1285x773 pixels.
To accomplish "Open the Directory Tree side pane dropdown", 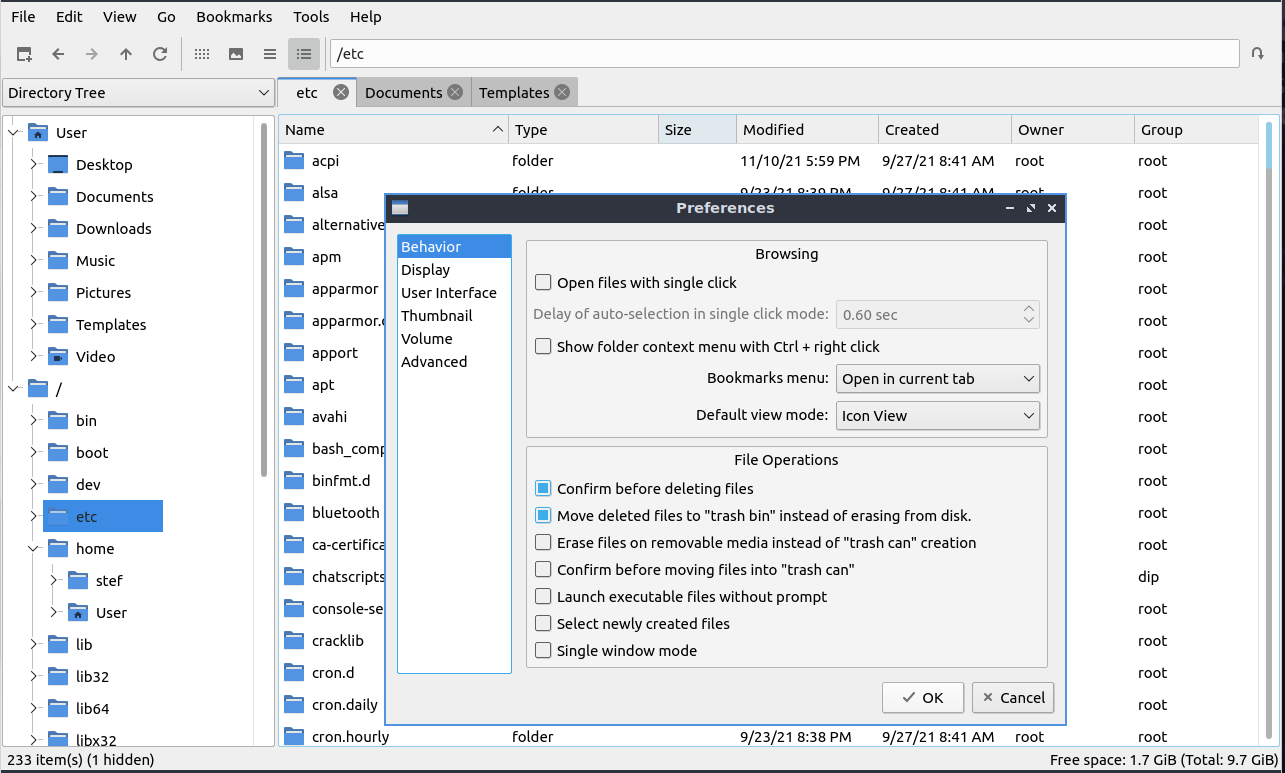I will (138, 93).
